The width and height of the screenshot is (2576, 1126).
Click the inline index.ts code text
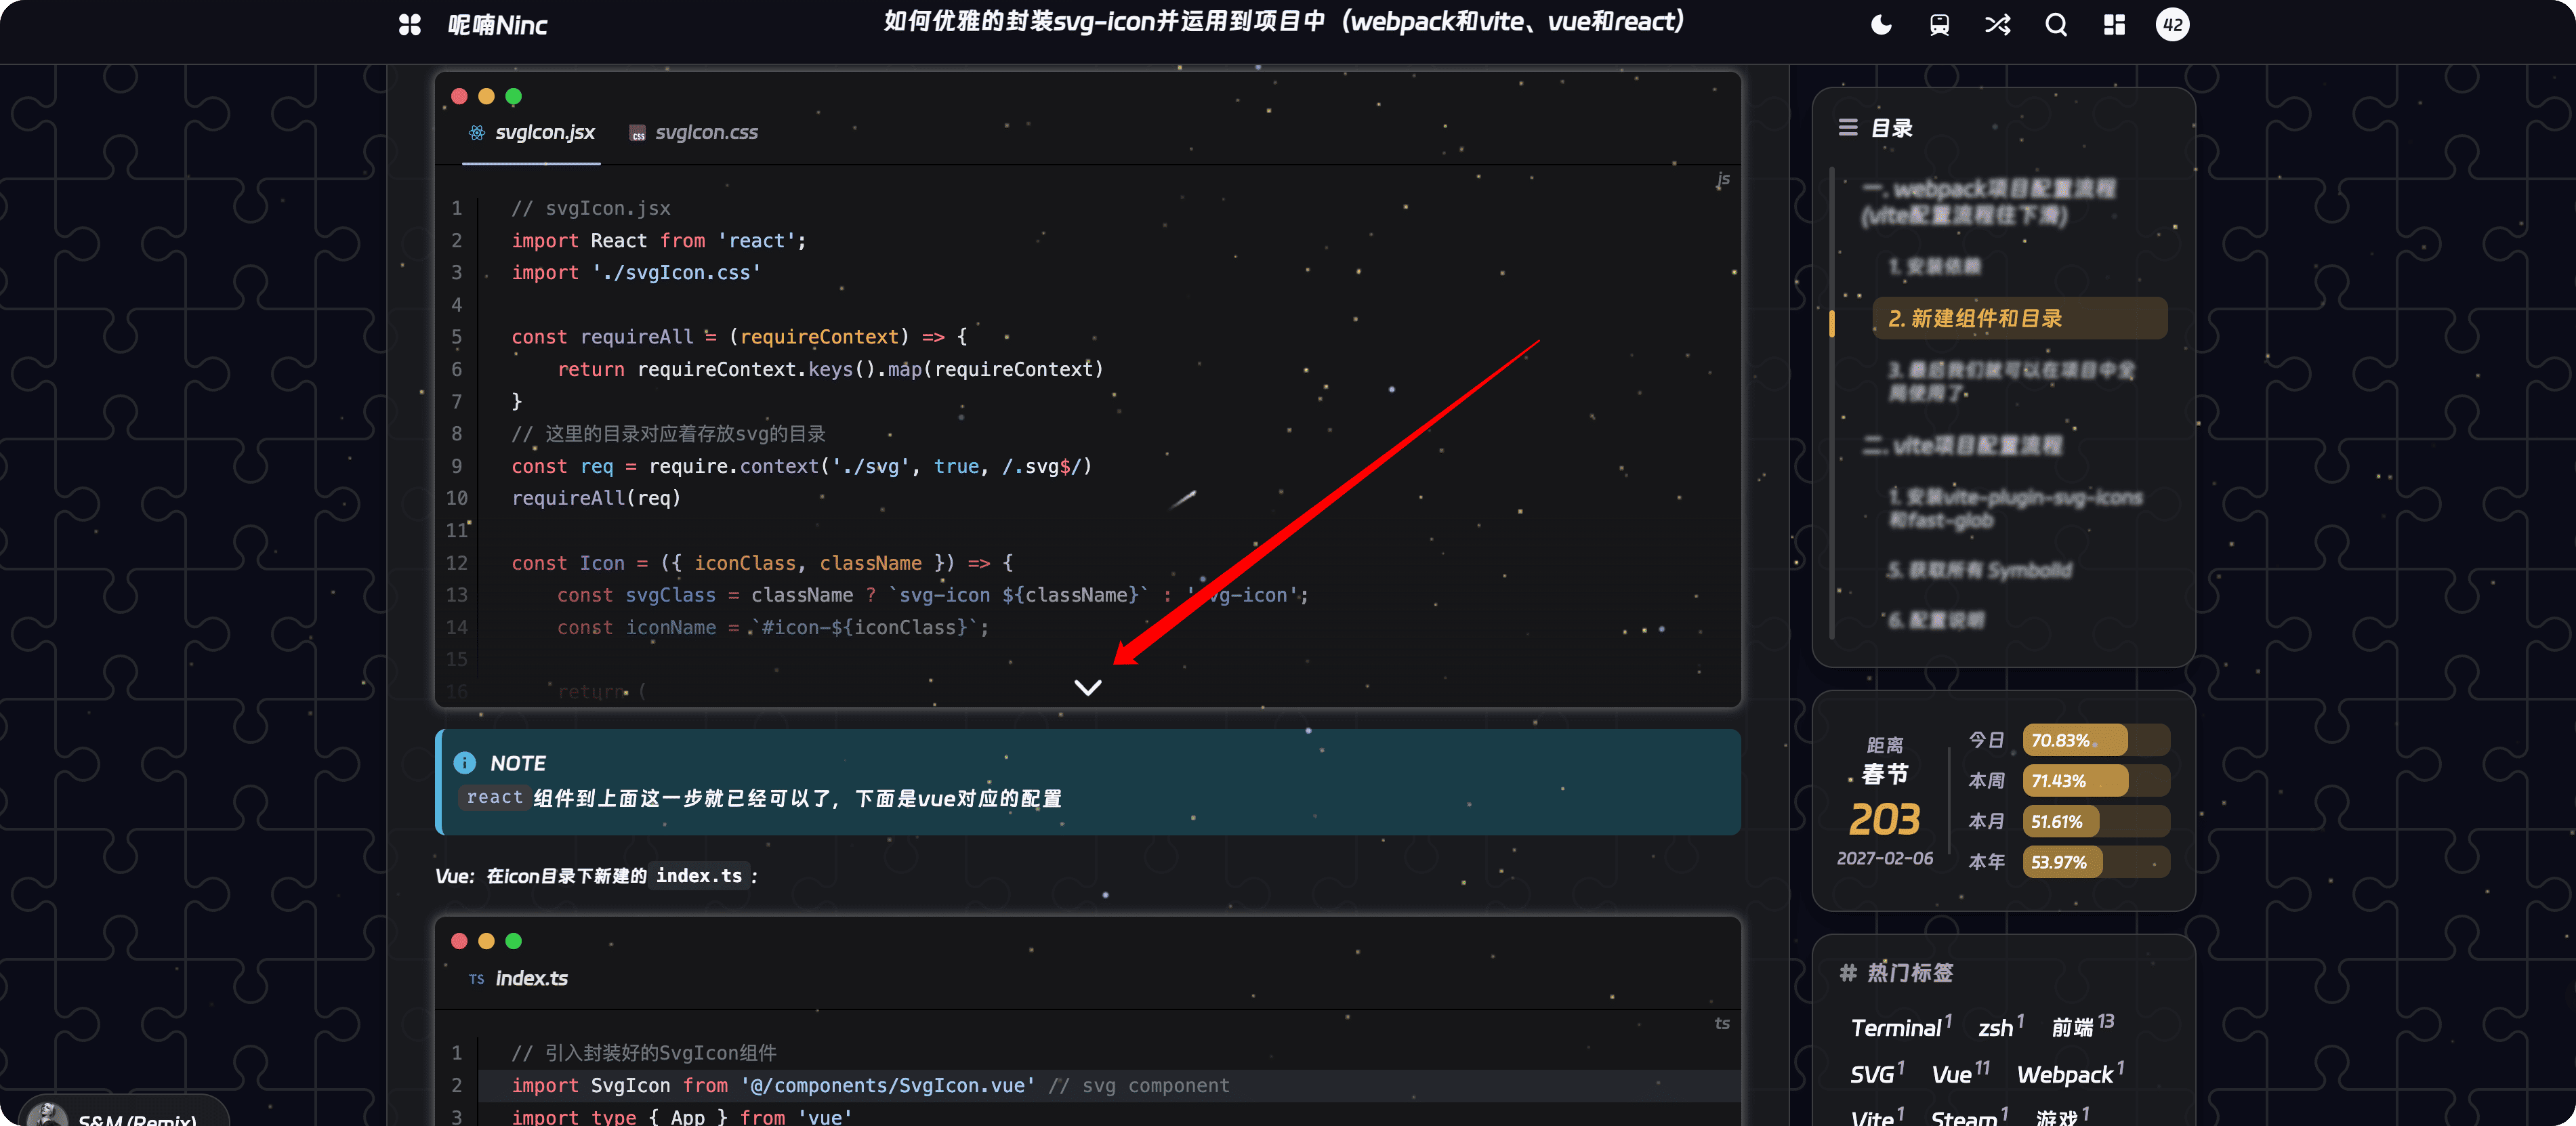(699, 875)
